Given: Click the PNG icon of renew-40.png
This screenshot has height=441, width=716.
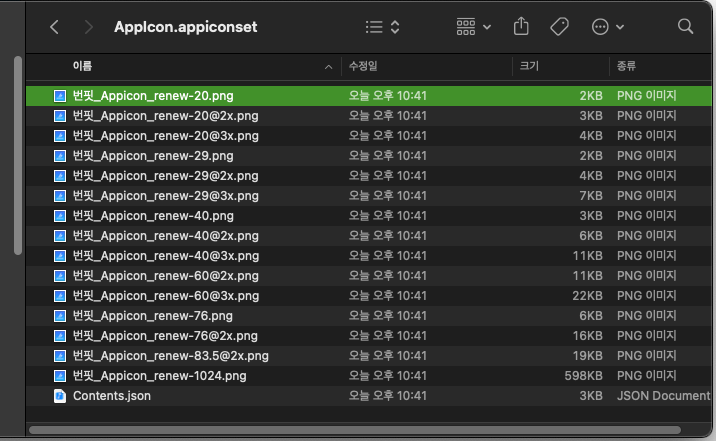Looking at the screenshot, I should point(60,216).
